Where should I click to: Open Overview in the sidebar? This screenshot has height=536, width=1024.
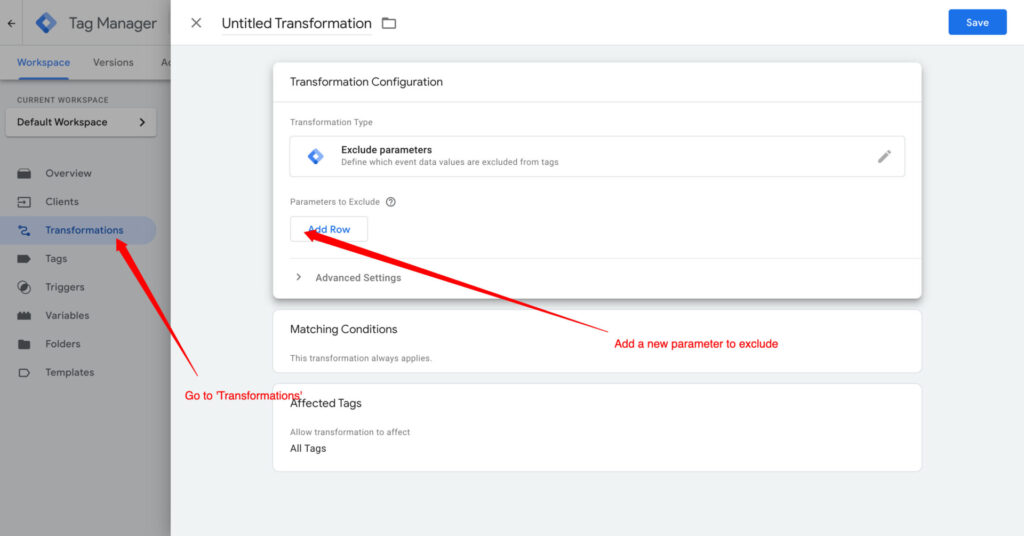click(x=68, y=173)
